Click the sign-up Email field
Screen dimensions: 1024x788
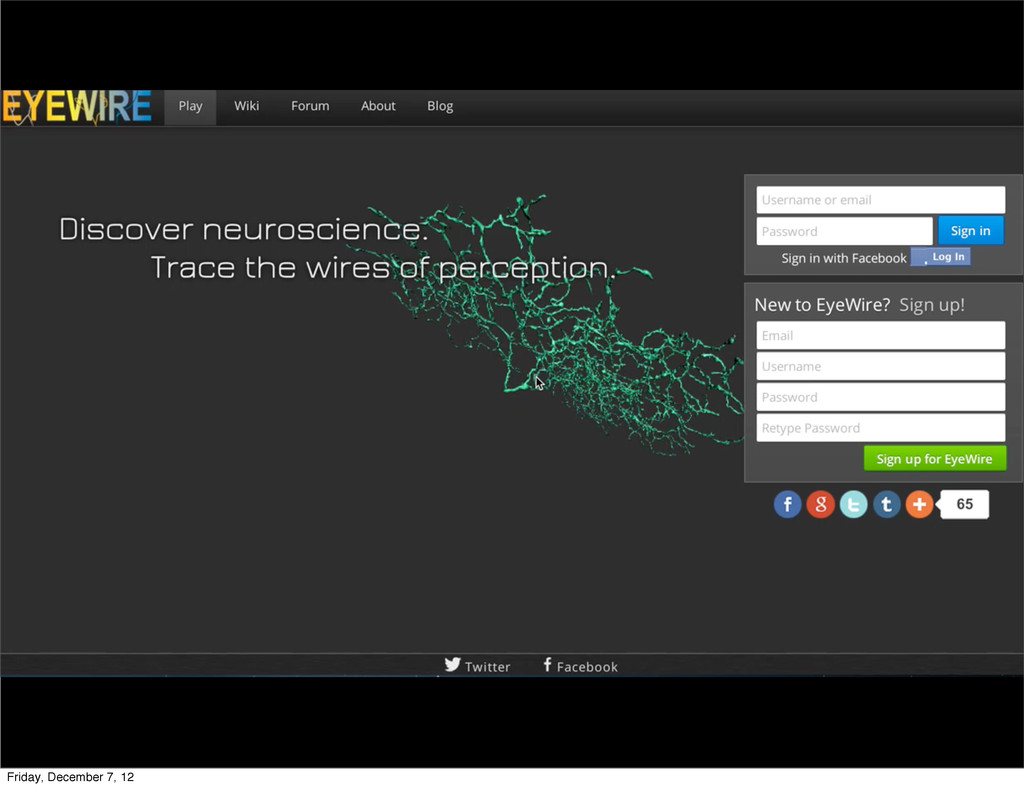click(x=880, y=336)
